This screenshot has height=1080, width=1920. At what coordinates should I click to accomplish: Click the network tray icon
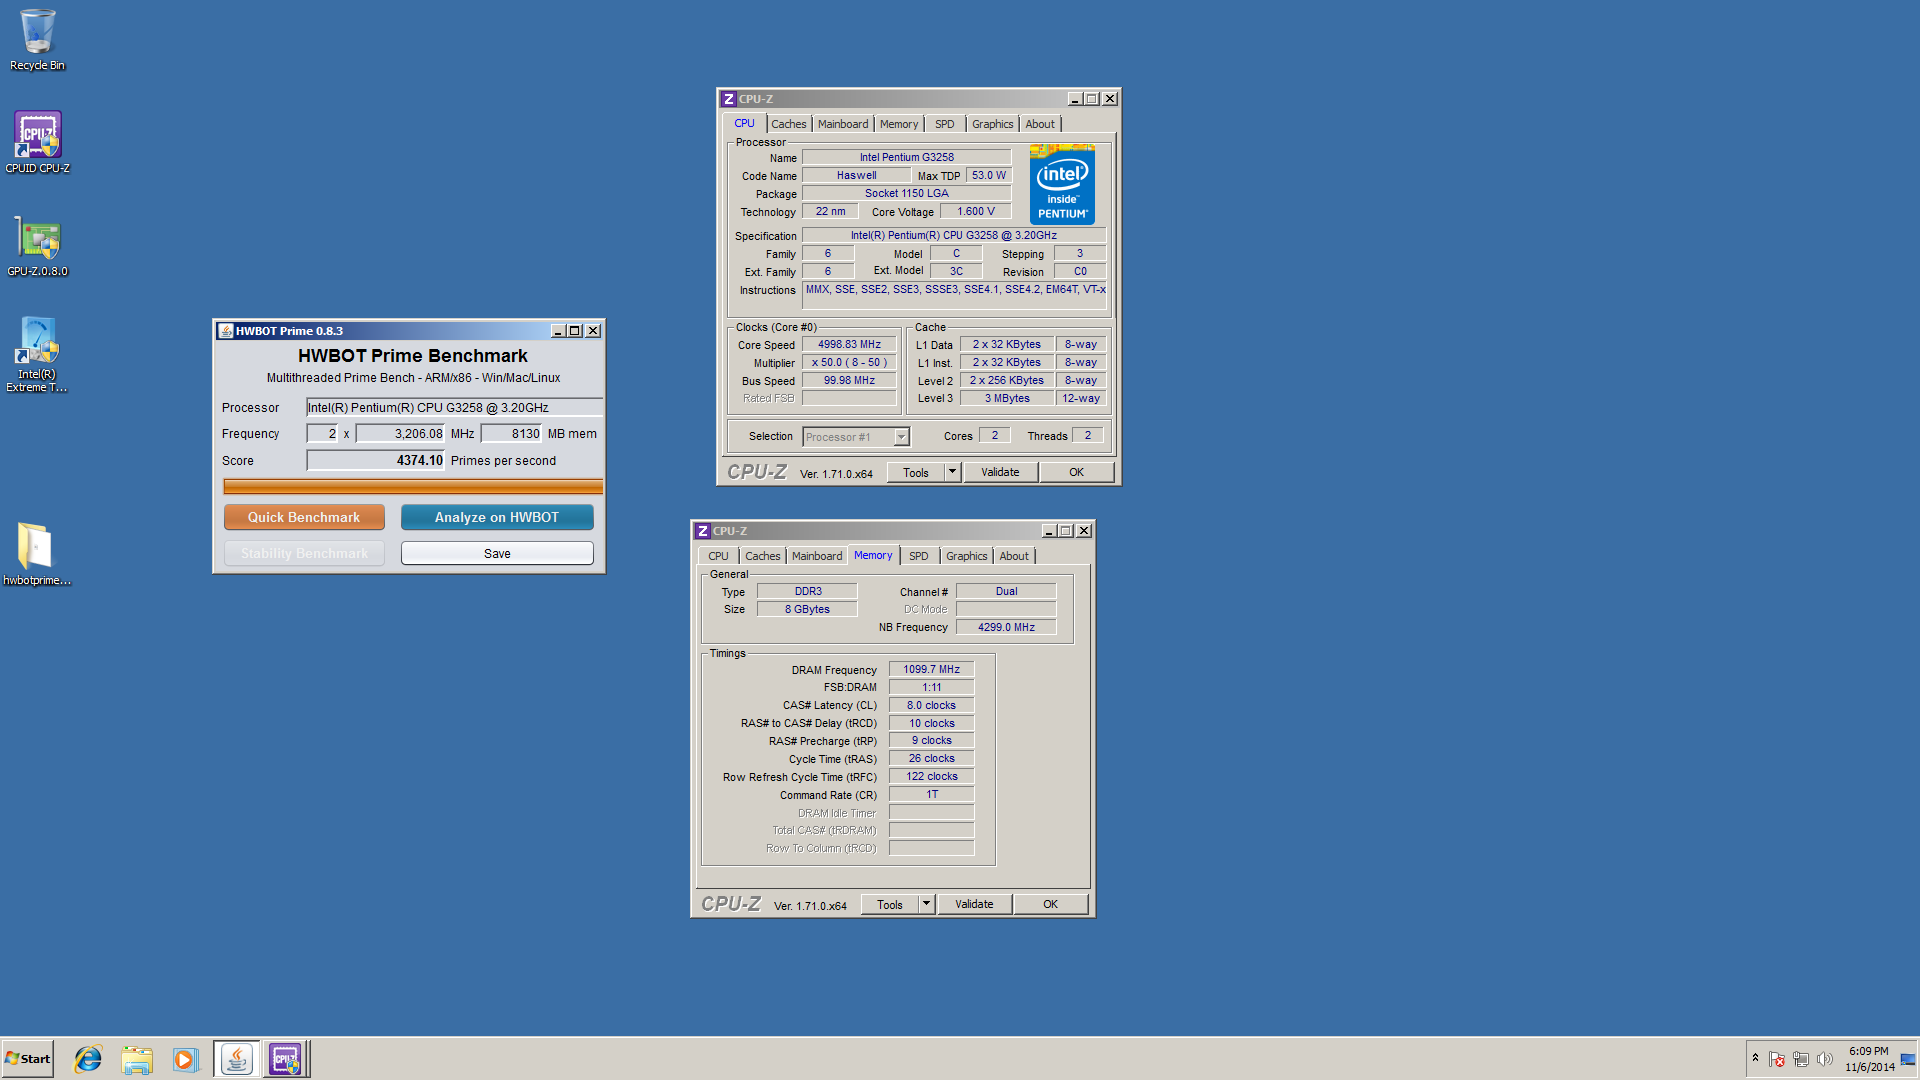tap(1800, 1059)
